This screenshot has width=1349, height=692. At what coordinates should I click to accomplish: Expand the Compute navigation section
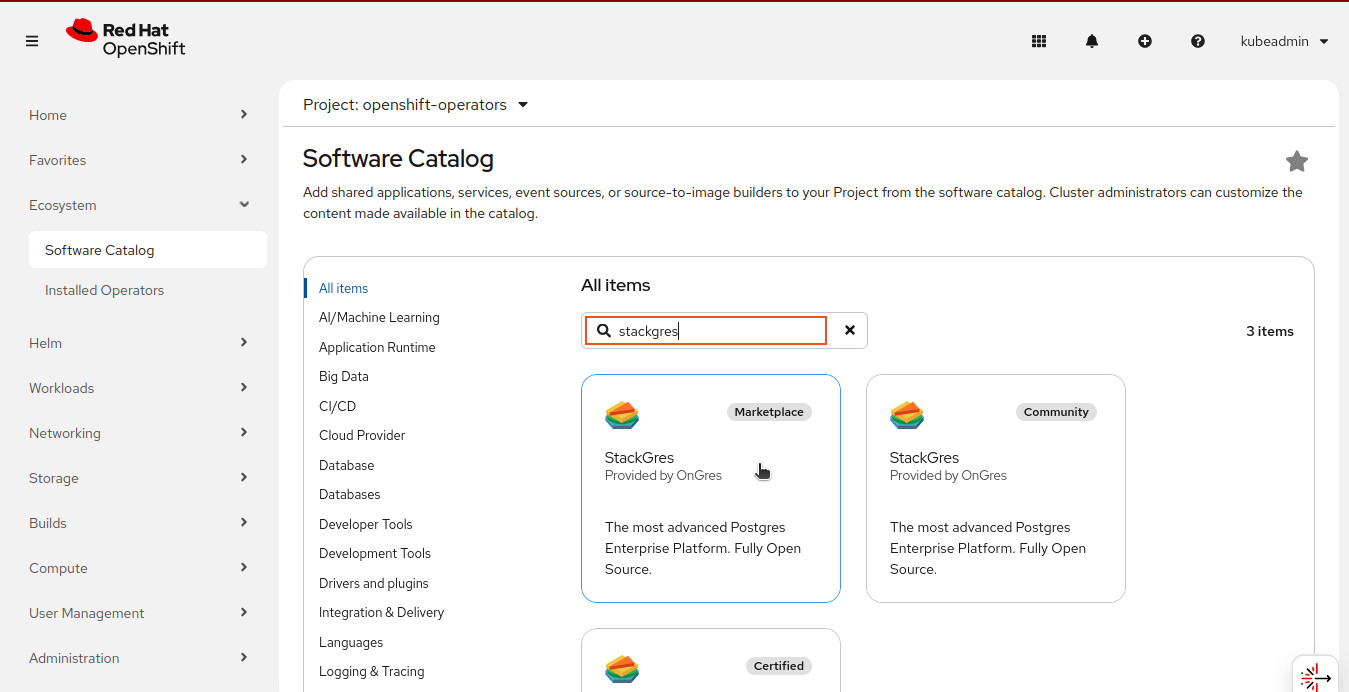coord(139,568)
